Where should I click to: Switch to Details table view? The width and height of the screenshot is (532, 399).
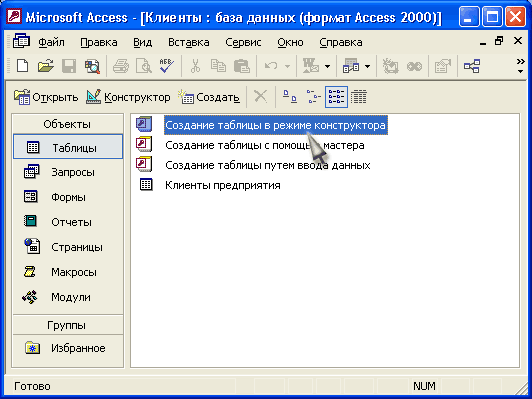[x=358, y=97]
